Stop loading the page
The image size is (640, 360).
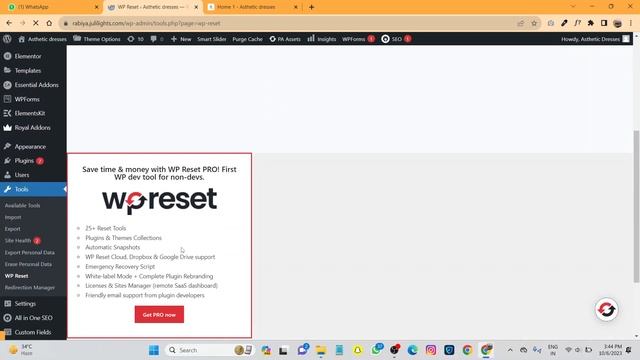pyautogui.click(x=36, y=23)
